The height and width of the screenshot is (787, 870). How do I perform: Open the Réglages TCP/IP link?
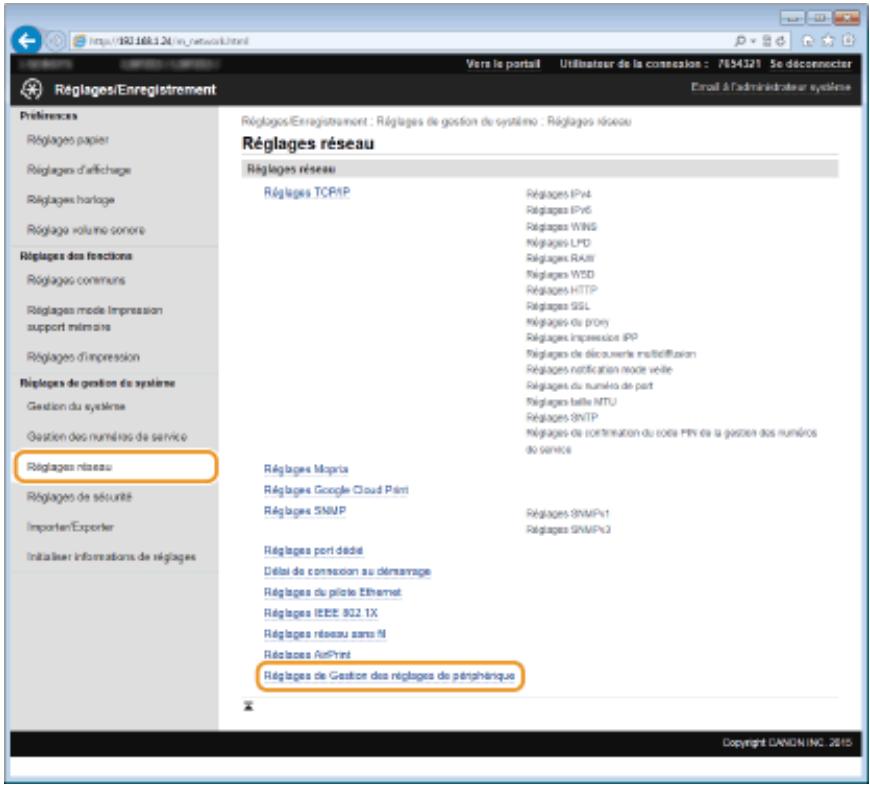307,192
